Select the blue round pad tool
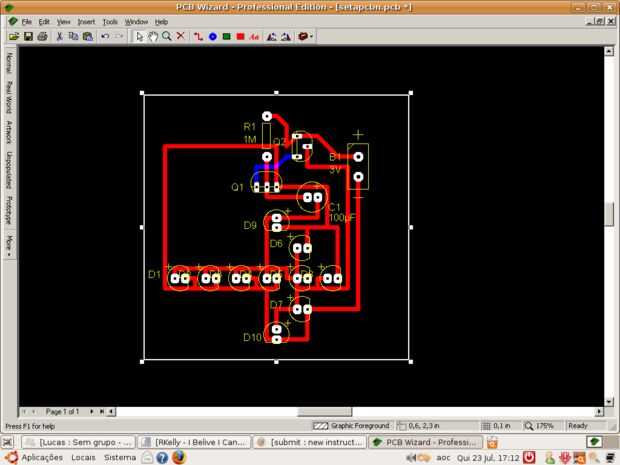Screen dimensions: 620x465 tap(213, 37)
